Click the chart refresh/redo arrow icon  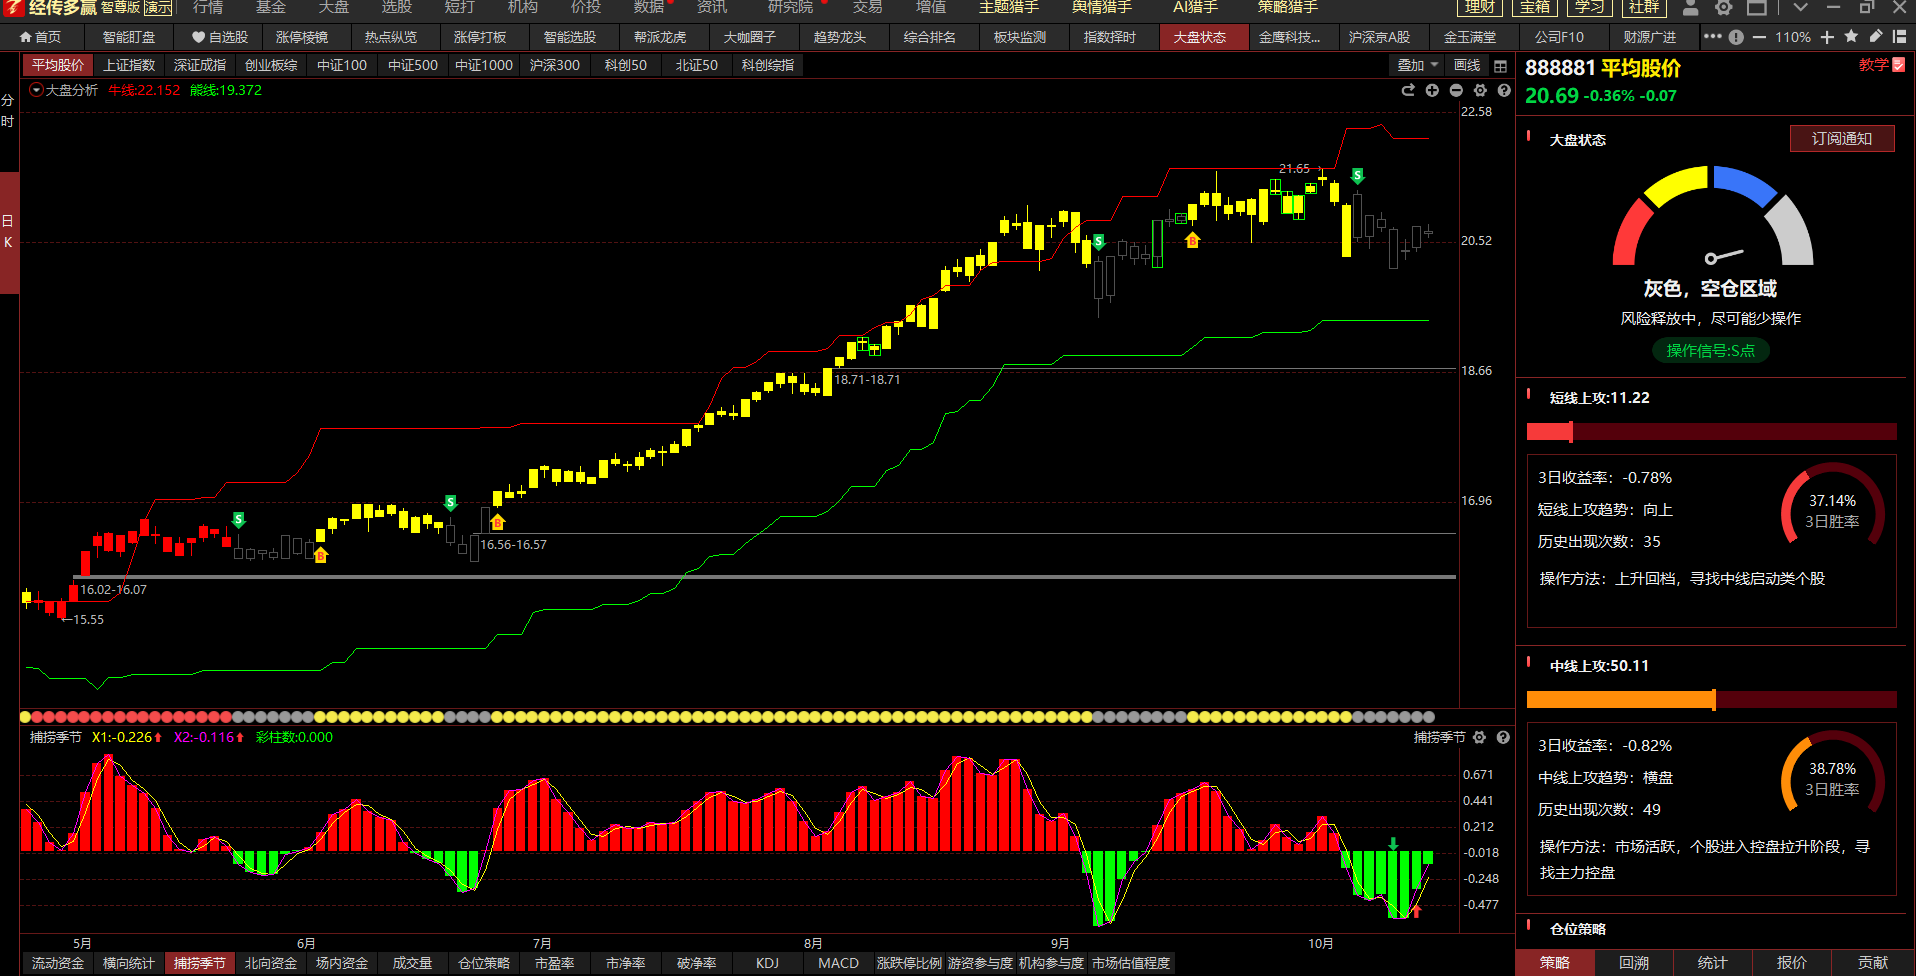pos(1408,90)
